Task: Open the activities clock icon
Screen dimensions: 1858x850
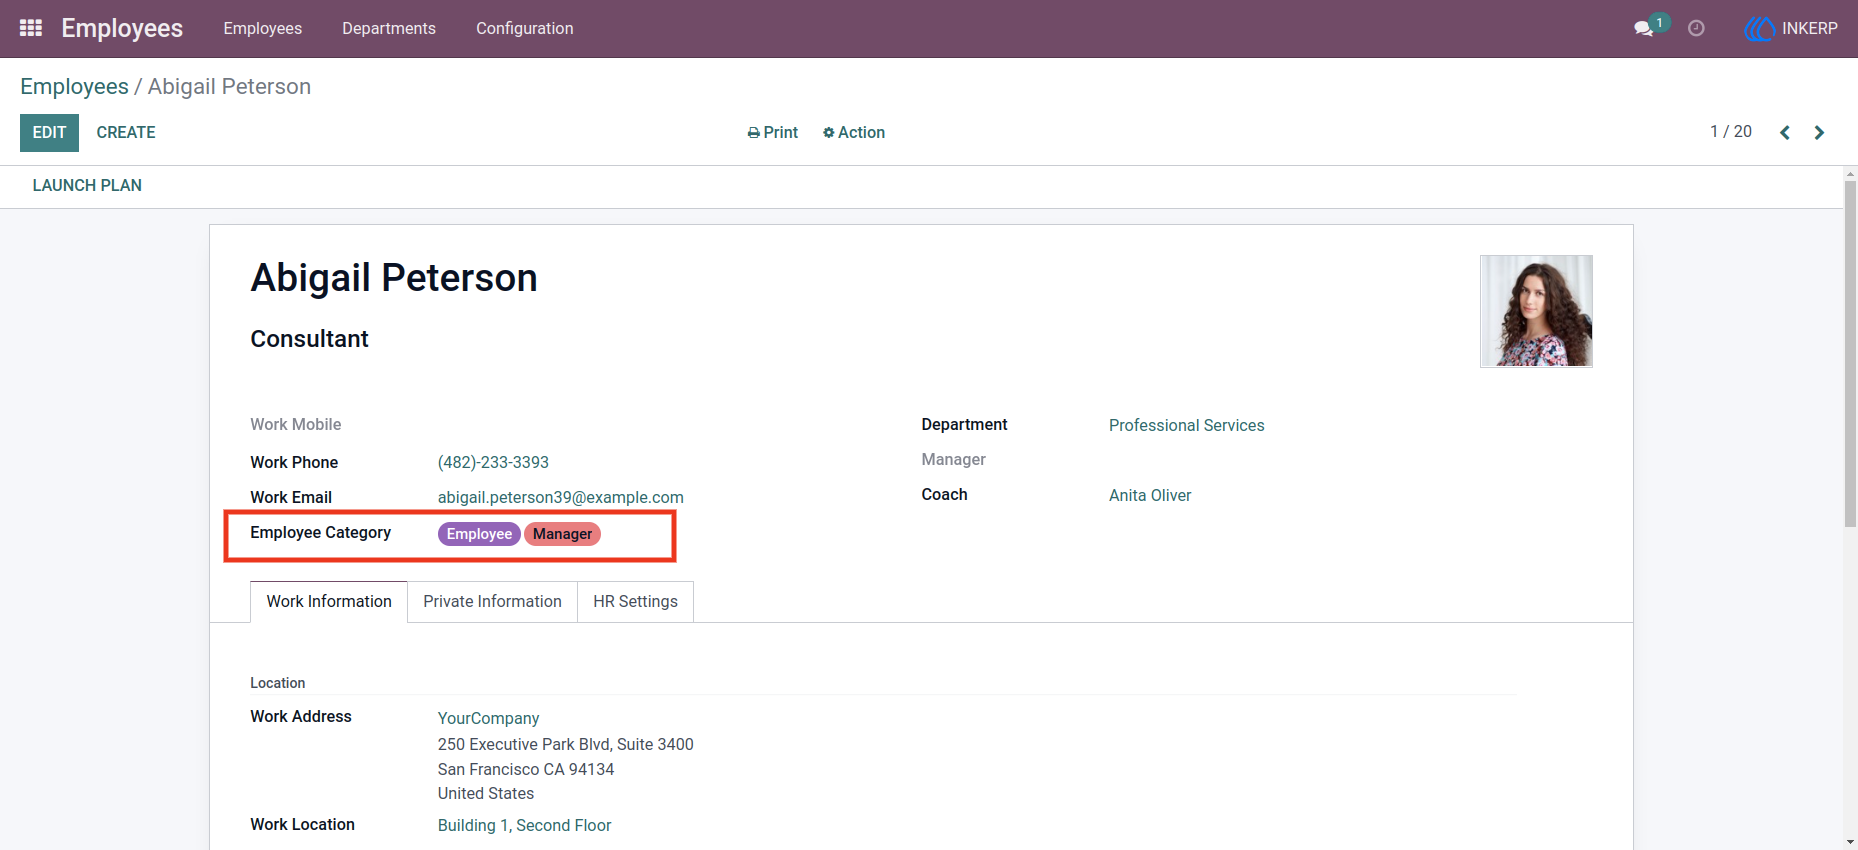Action: 1696,29
